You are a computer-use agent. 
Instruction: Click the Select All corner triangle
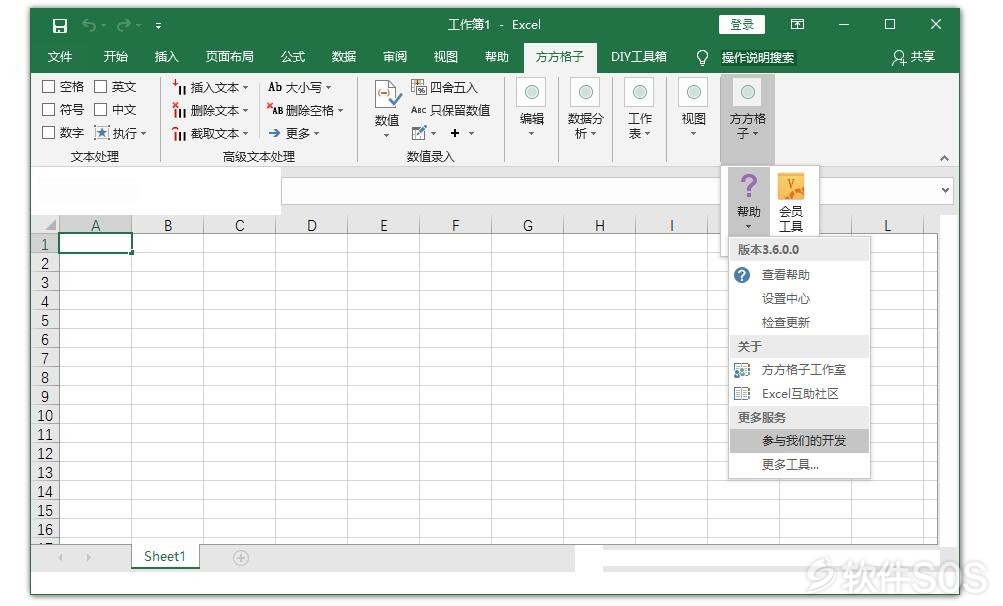pyautogui.click(x=50, y=225)
